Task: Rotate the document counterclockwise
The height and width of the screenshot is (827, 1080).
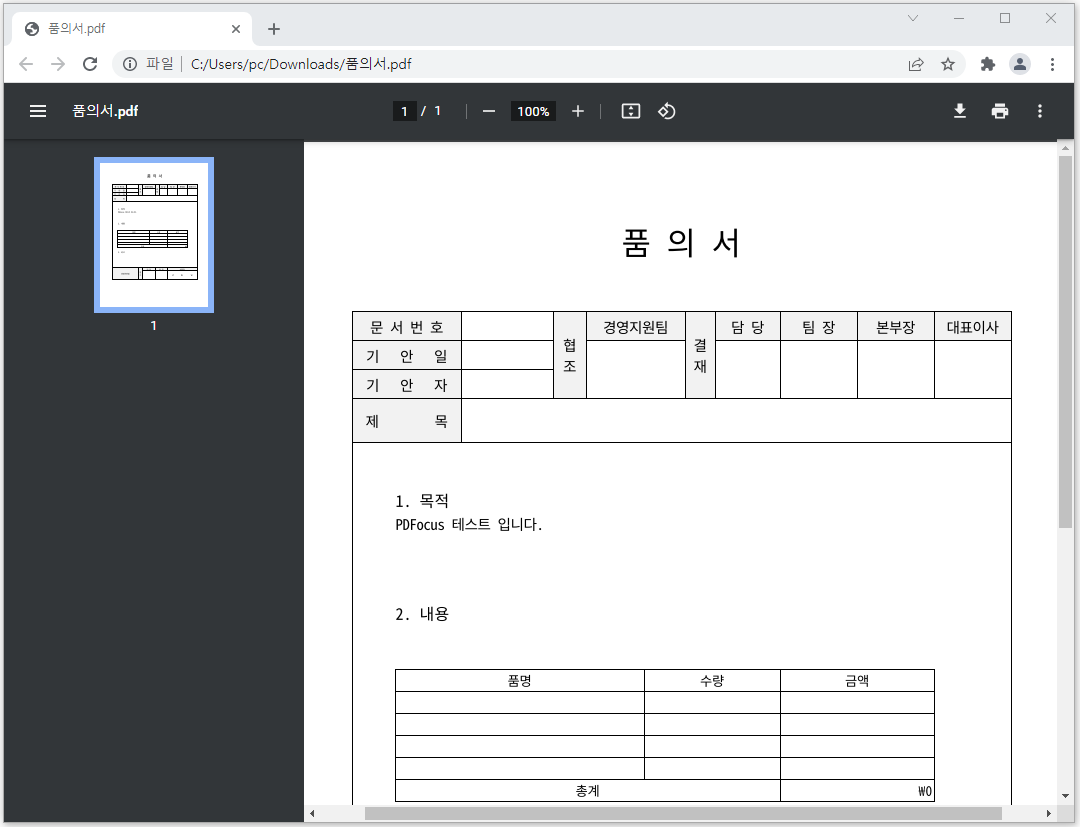Action: 666,111
